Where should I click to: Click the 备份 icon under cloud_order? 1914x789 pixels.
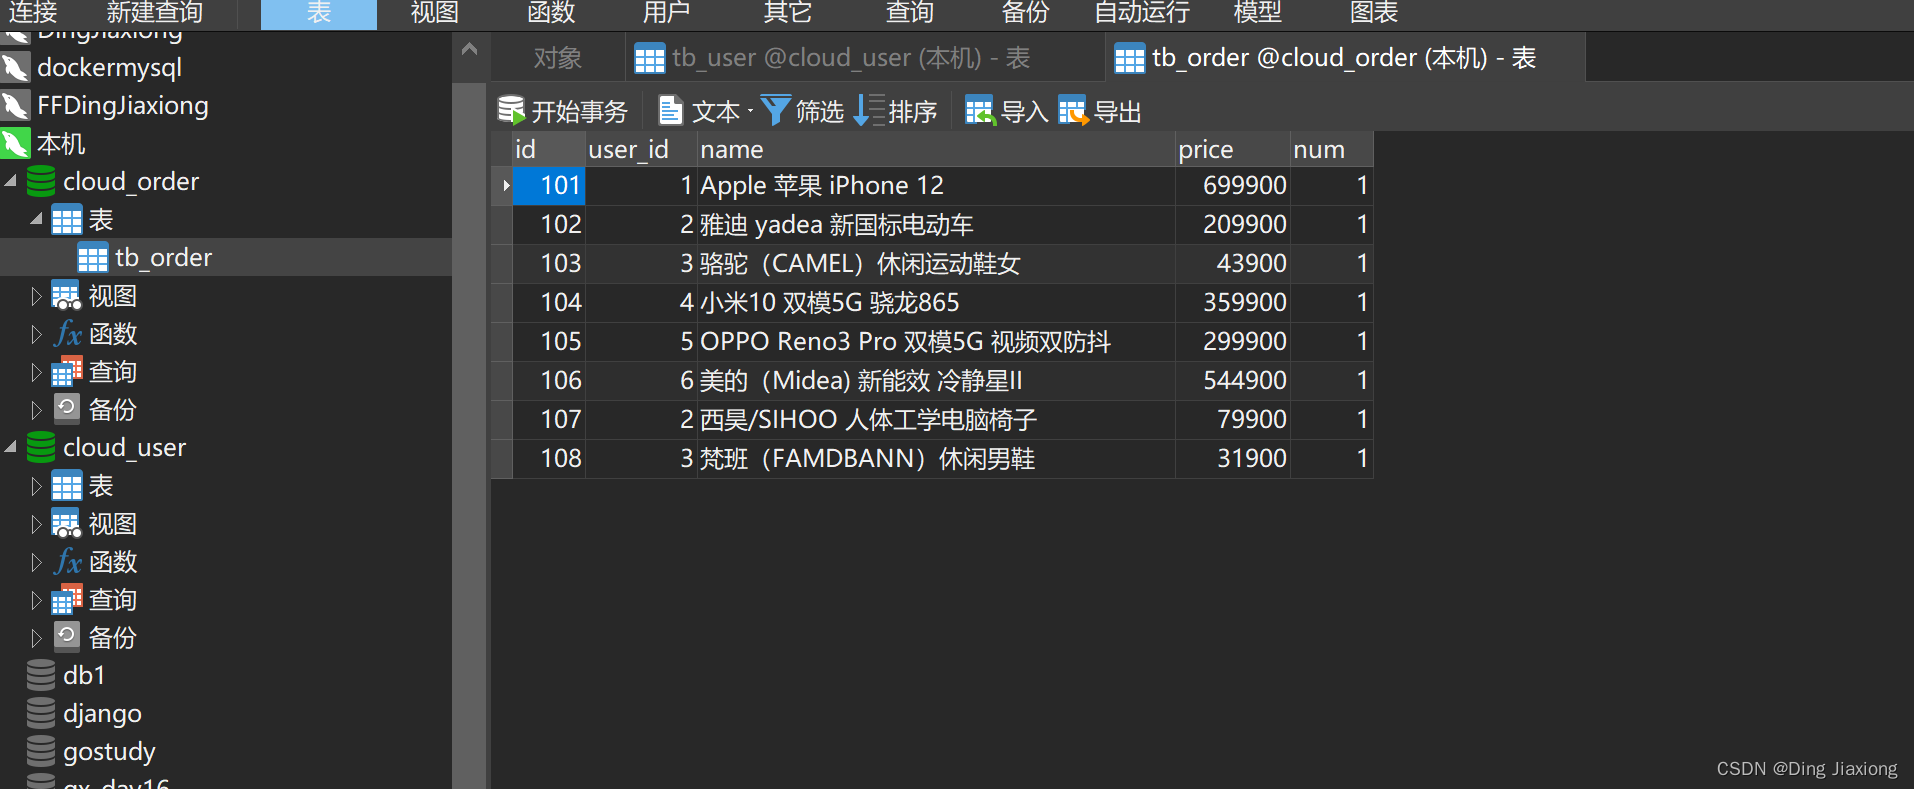[x=67, y=408]
